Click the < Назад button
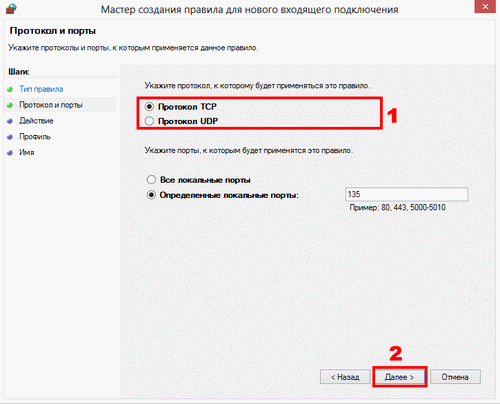The height and width of the screenshot is (404, 500). 345,377
